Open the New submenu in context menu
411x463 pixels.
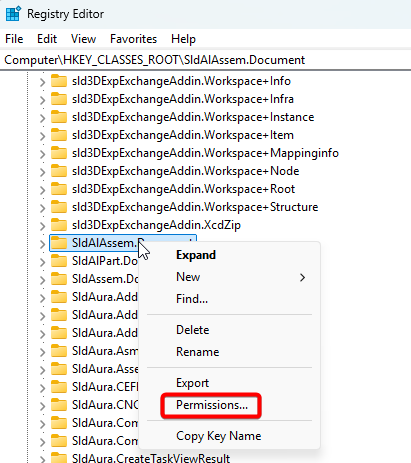[x=188, y=277]
